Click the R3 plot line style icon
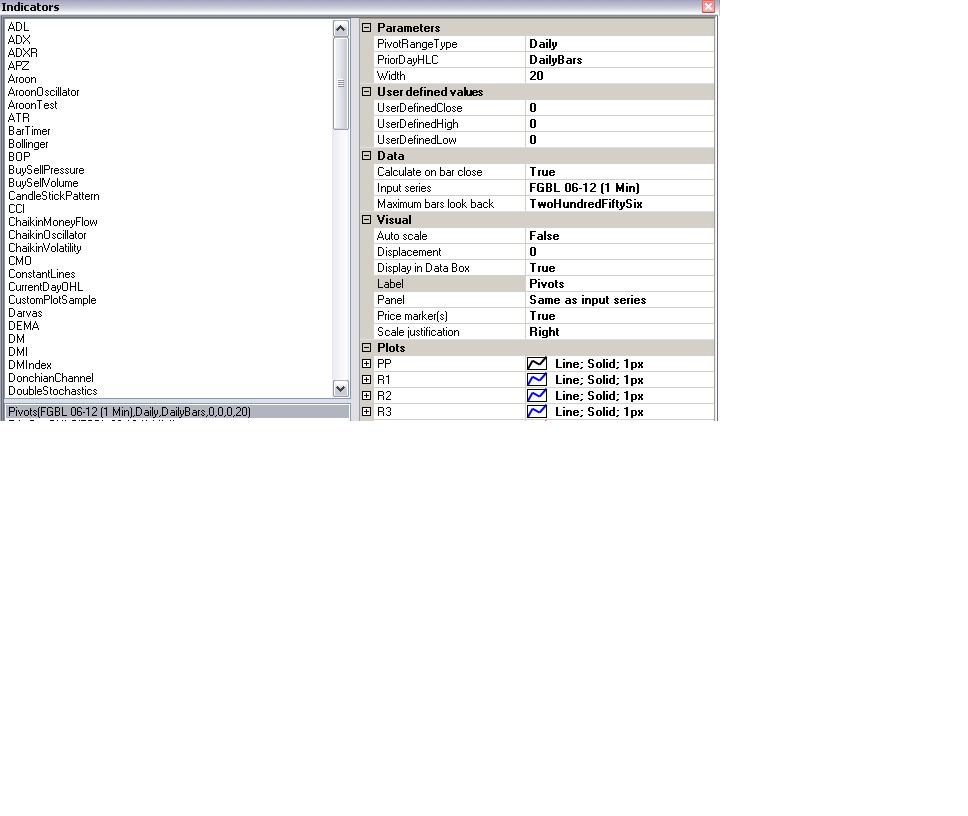Screen dimensions: 968x816 click(x=536, y=412)
